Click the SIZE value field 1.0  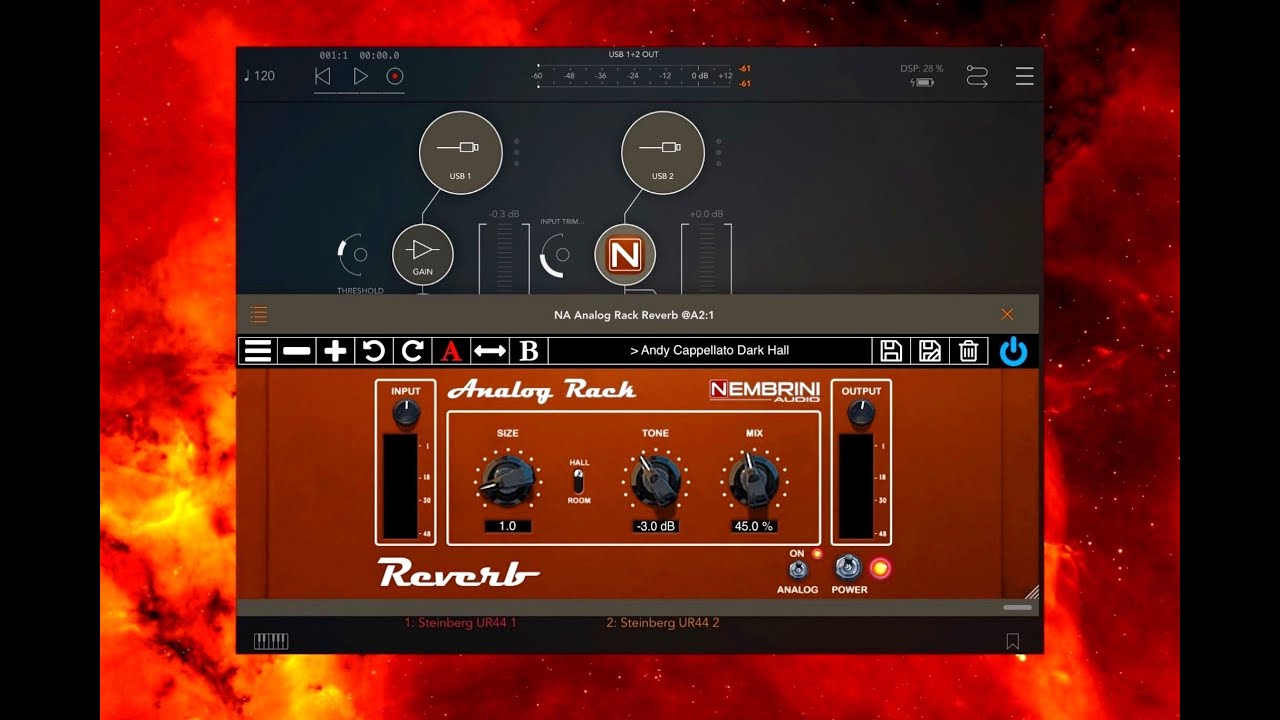pos(508,526)
